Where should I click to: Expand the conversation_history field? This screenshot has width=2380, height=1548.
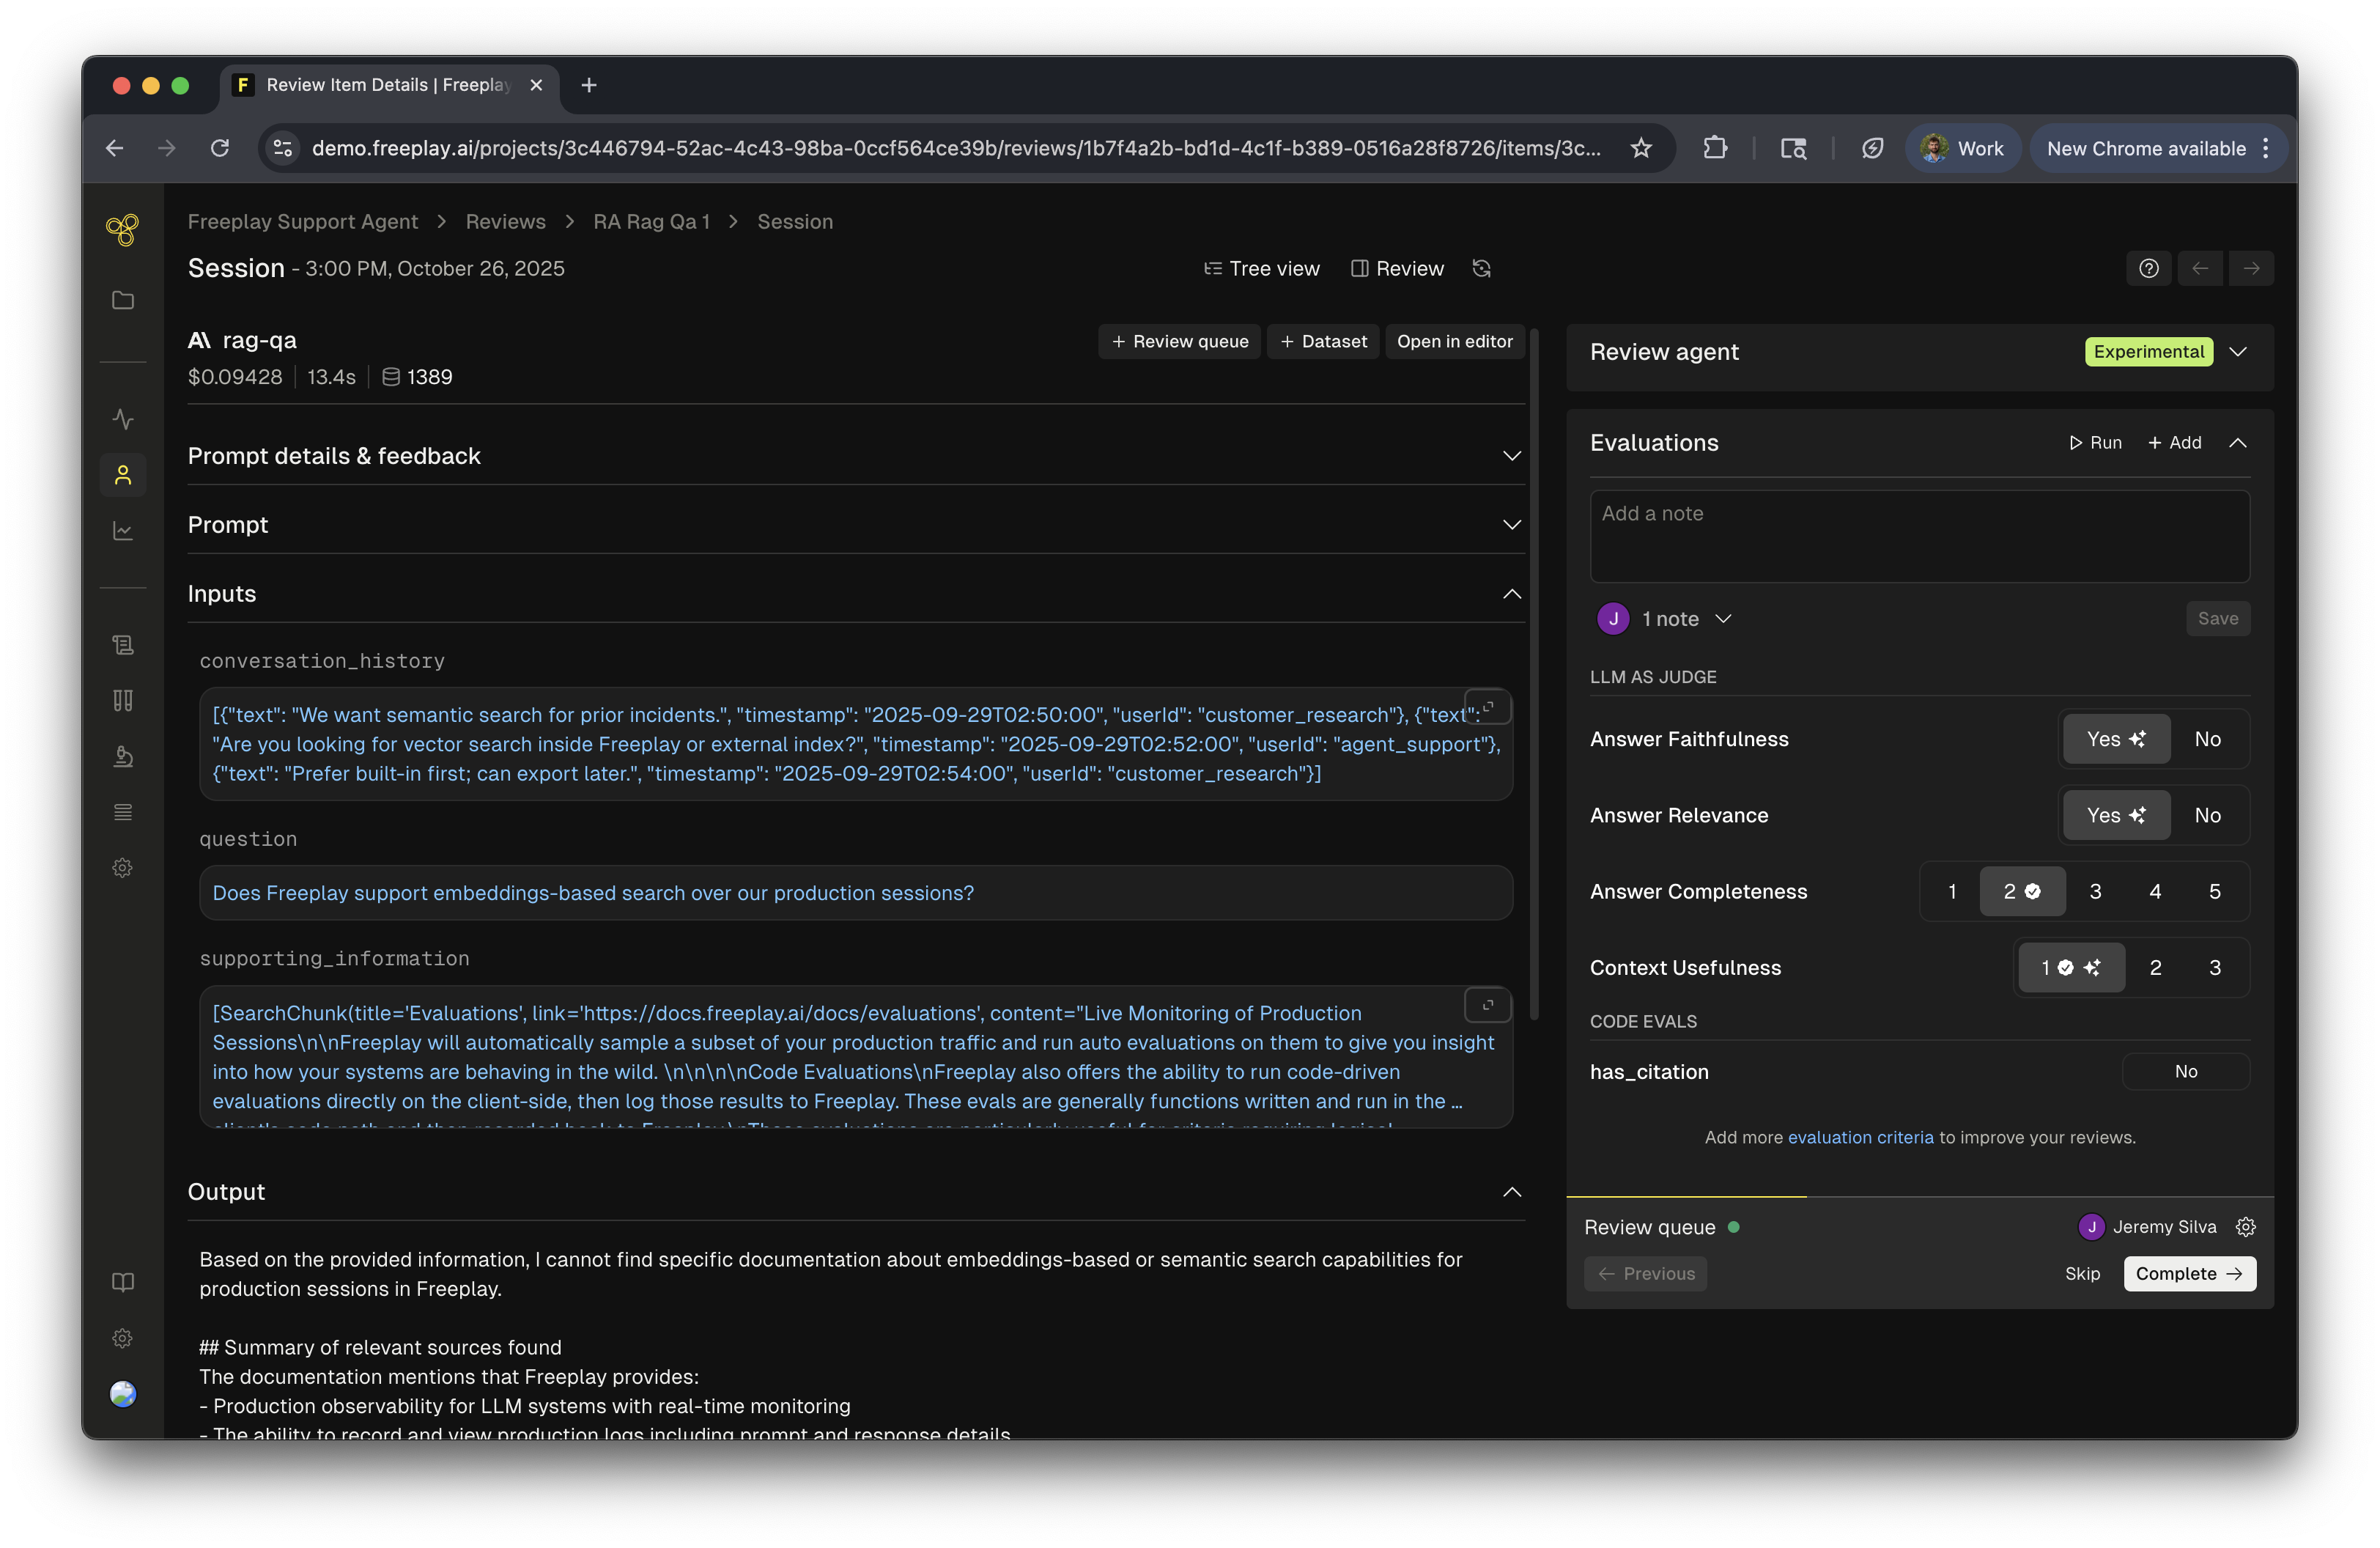pyautogui.click(x=1487, y=707)
